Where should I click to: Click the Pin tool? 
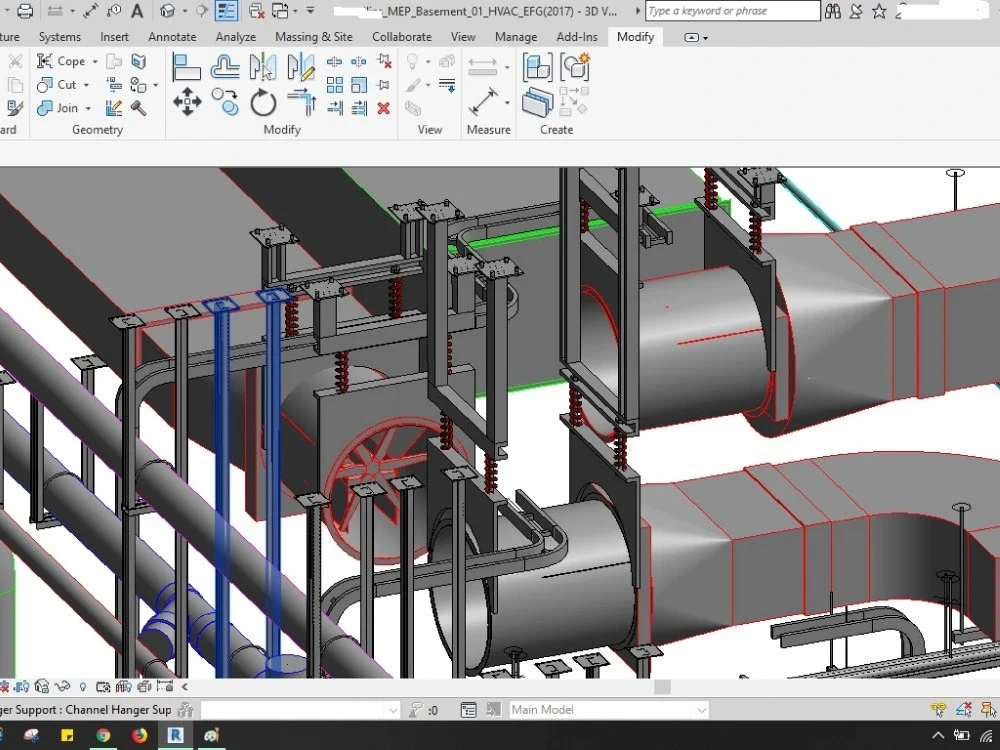[x=384, y=85]
